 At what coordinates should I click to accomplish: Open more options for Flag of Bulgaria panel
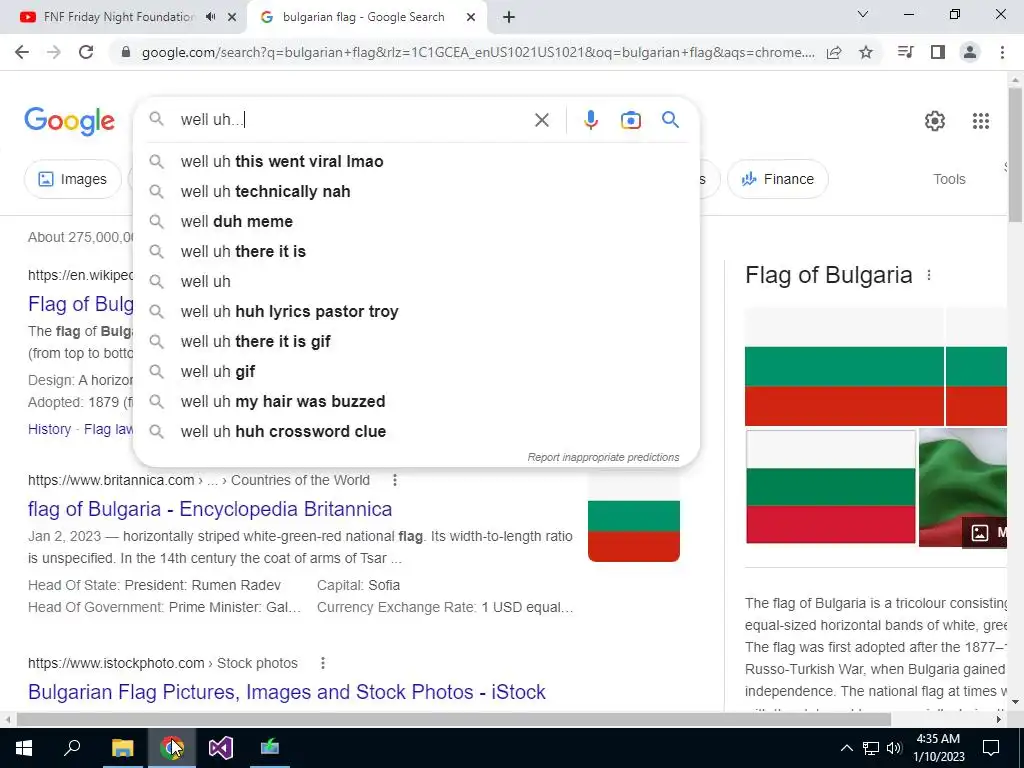(929, 276)
